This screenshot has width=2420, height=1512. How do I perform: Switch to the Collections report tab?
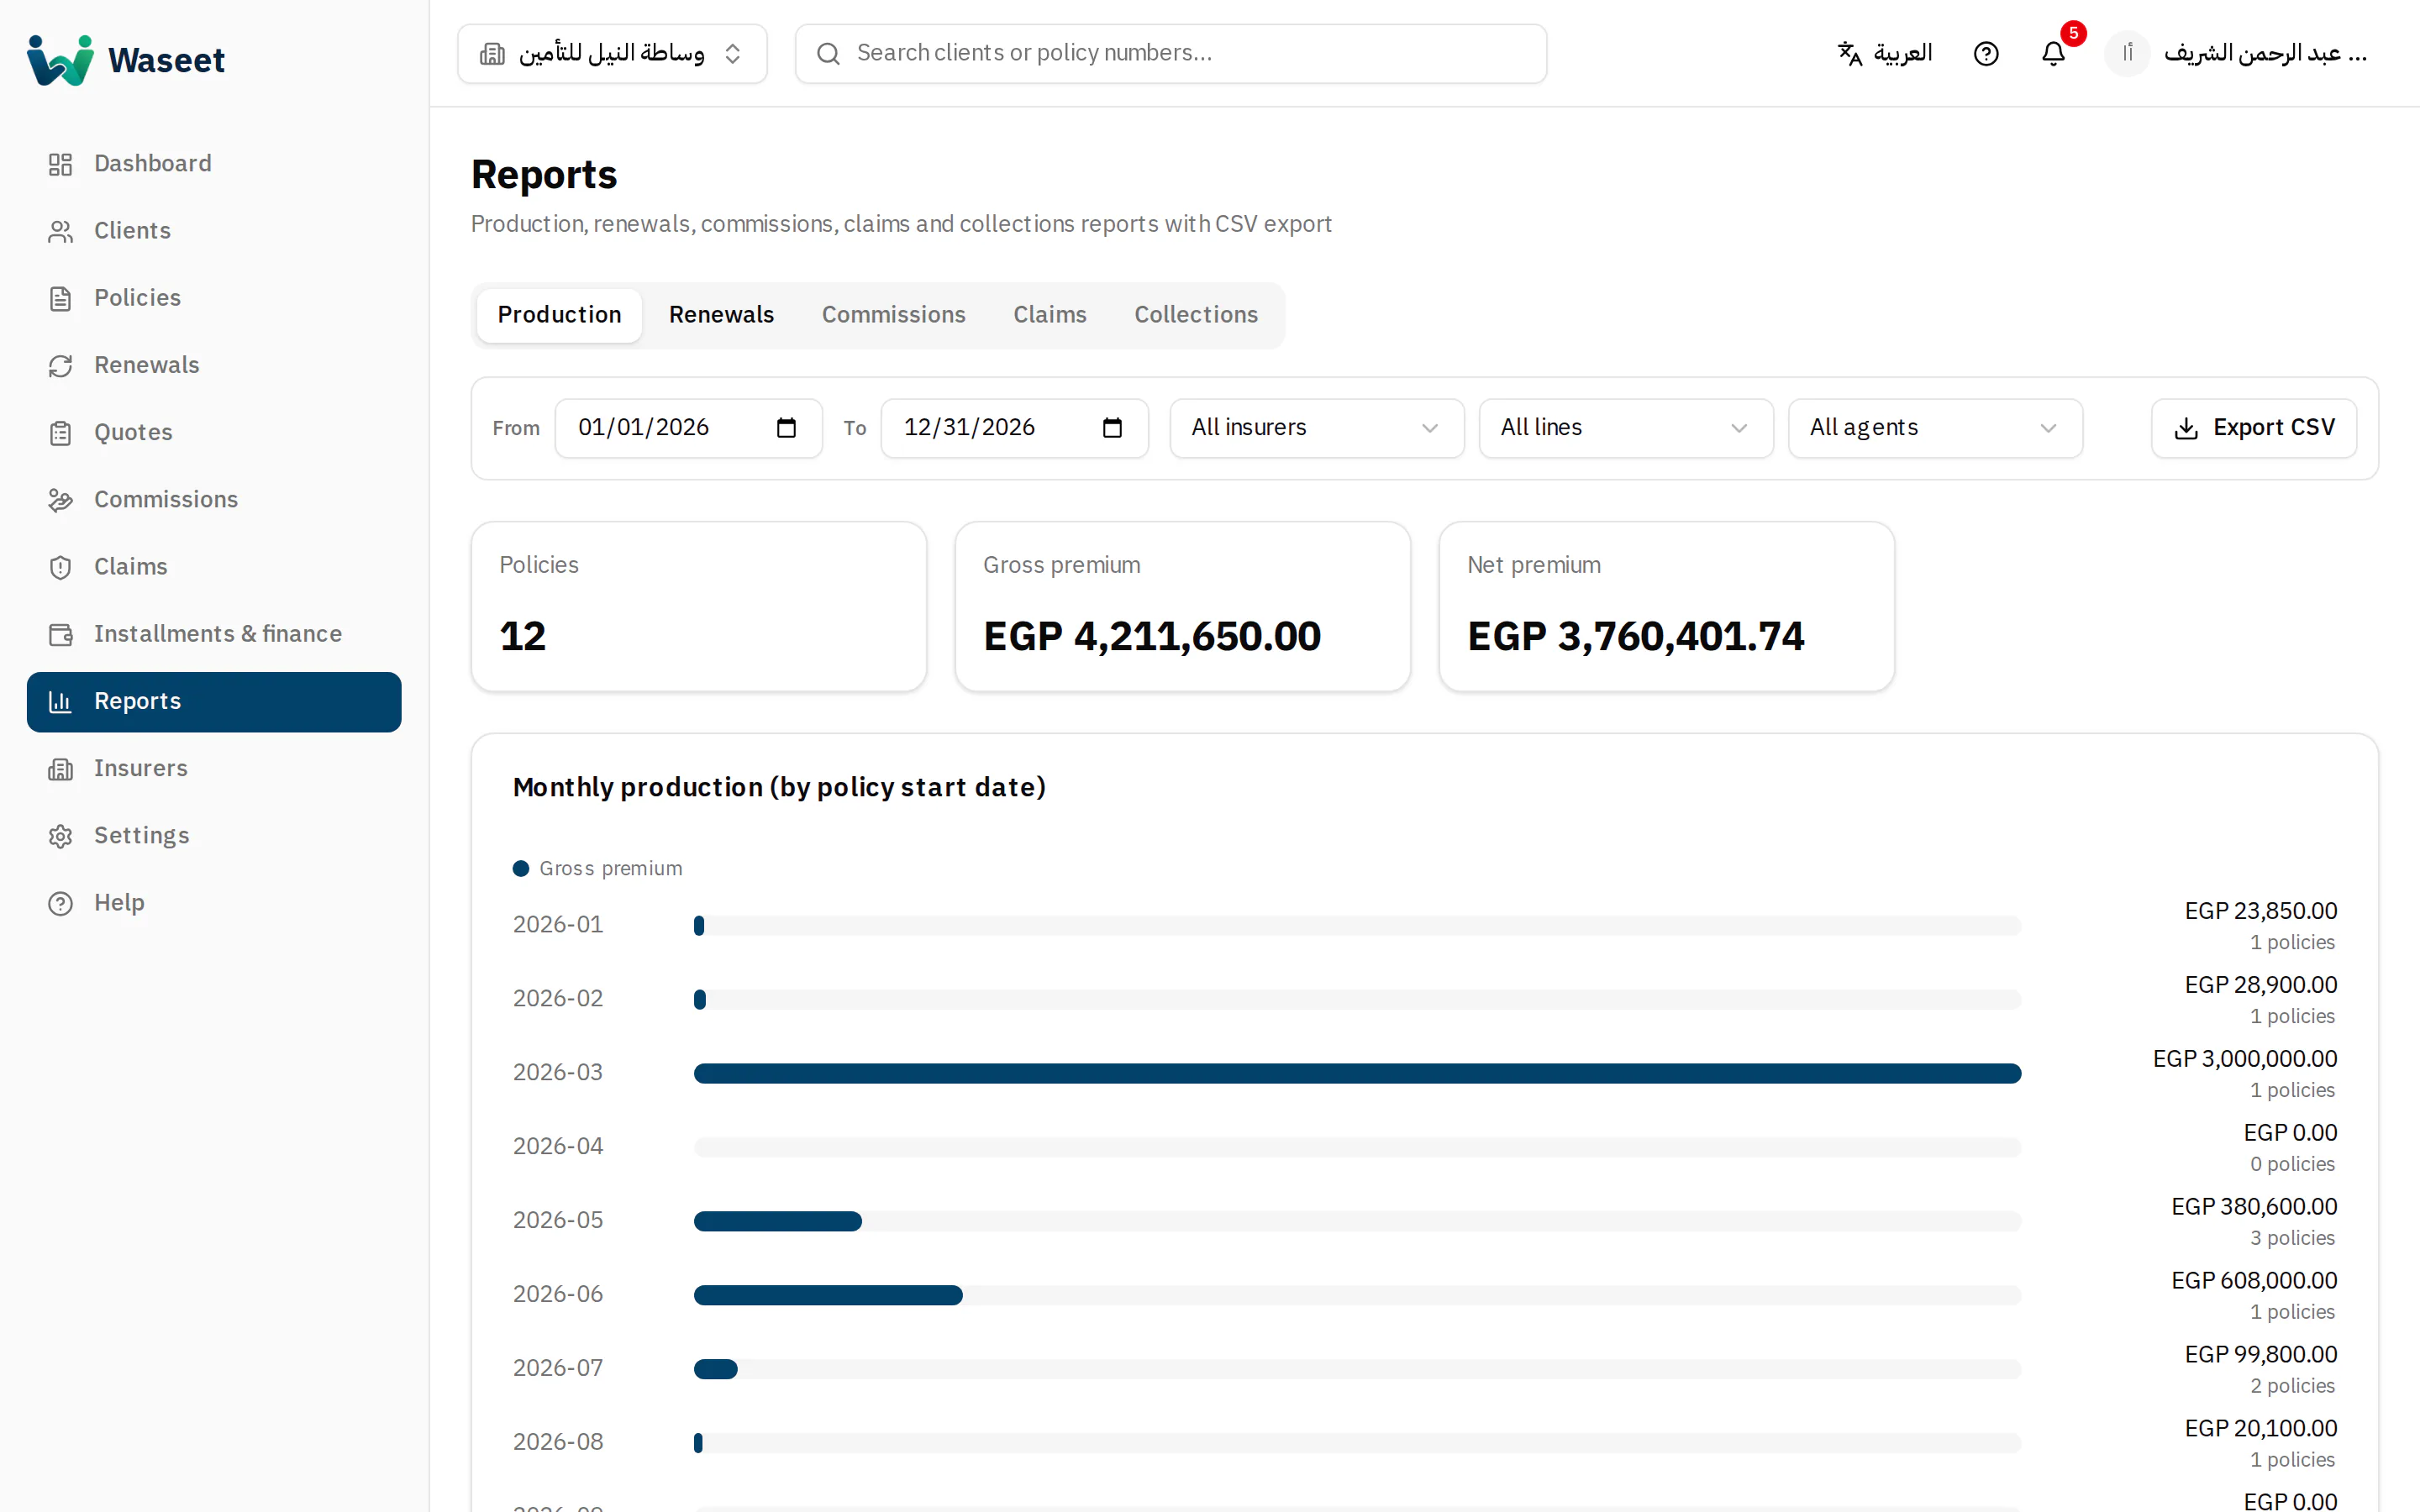click(1196, 315)
